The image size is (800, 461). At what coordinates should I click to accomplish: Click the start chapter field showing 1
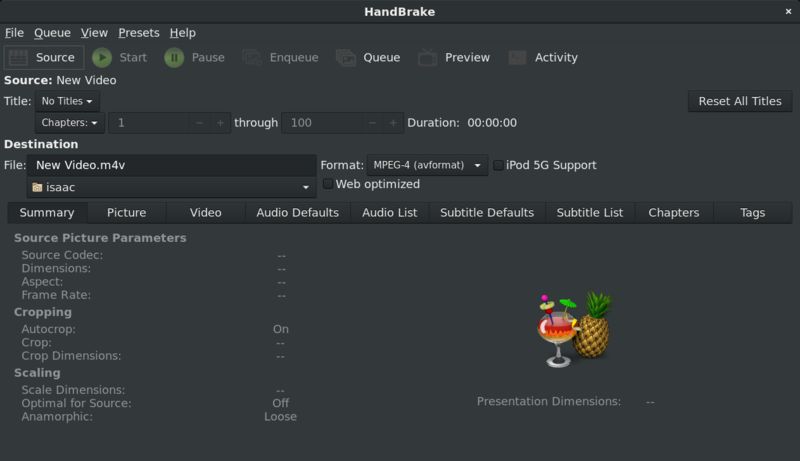coord(149,123)
